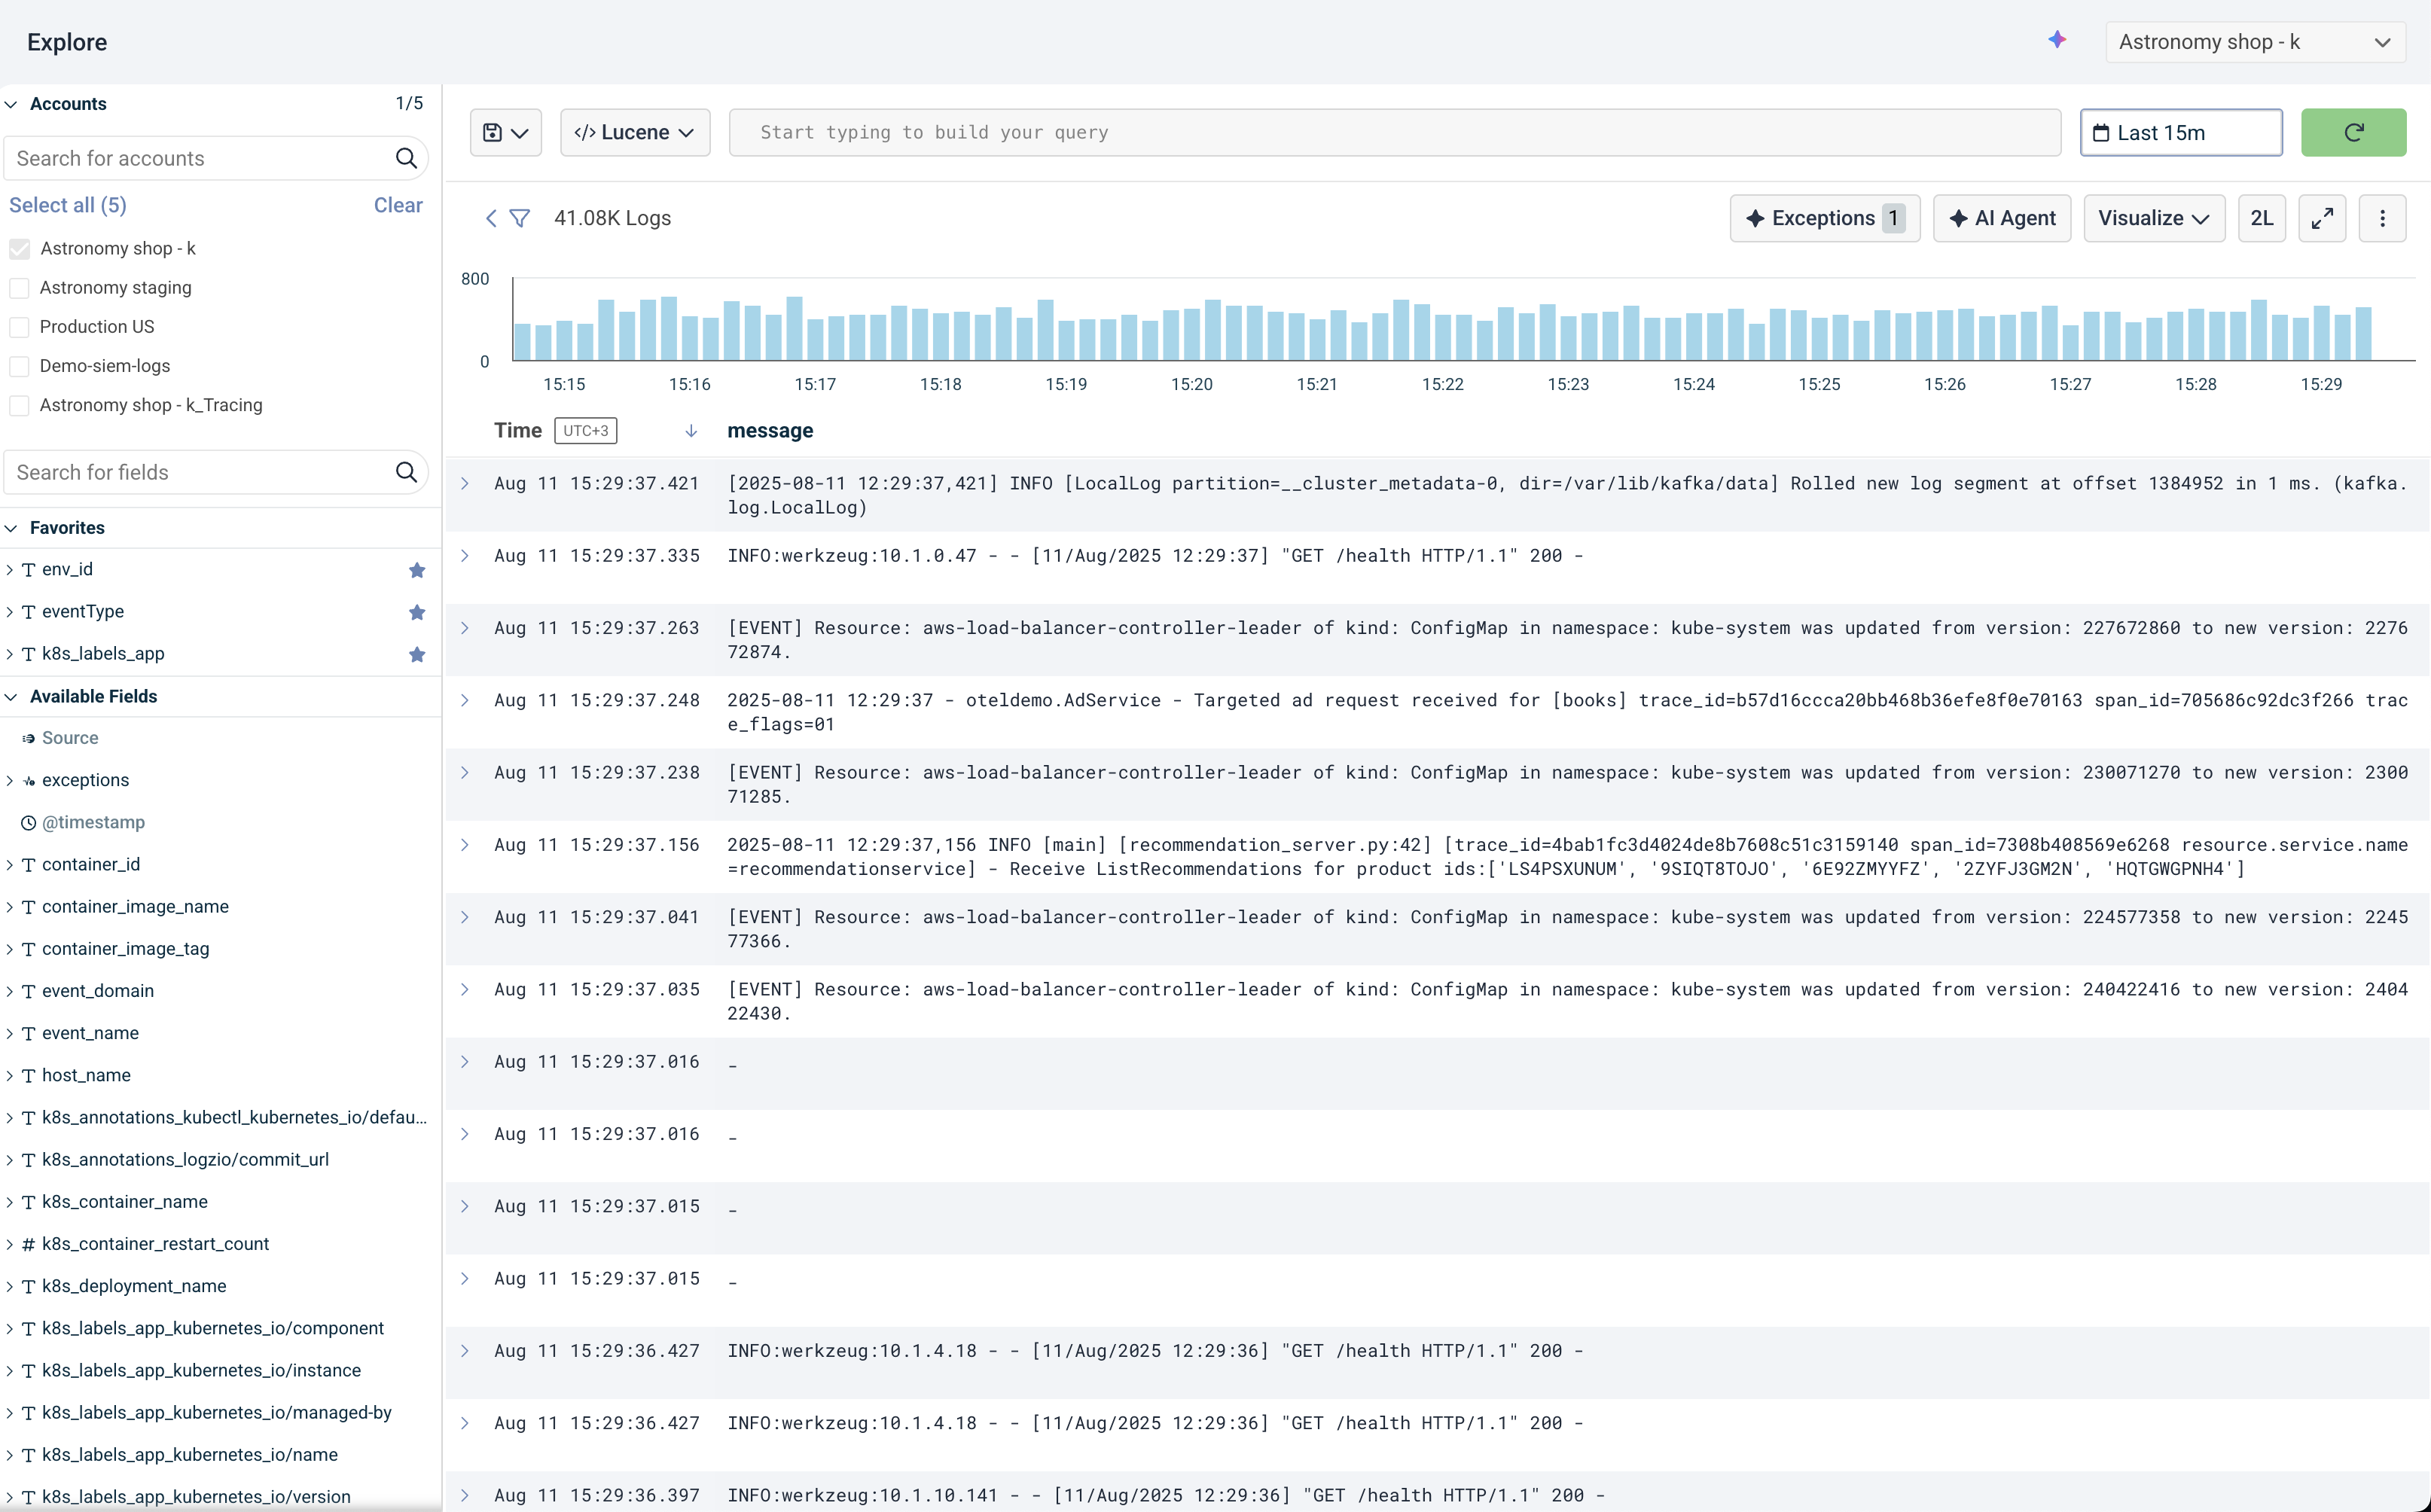Expand logs view to full screen
Screen dimensions: 2431x1512
[2322, 218]
